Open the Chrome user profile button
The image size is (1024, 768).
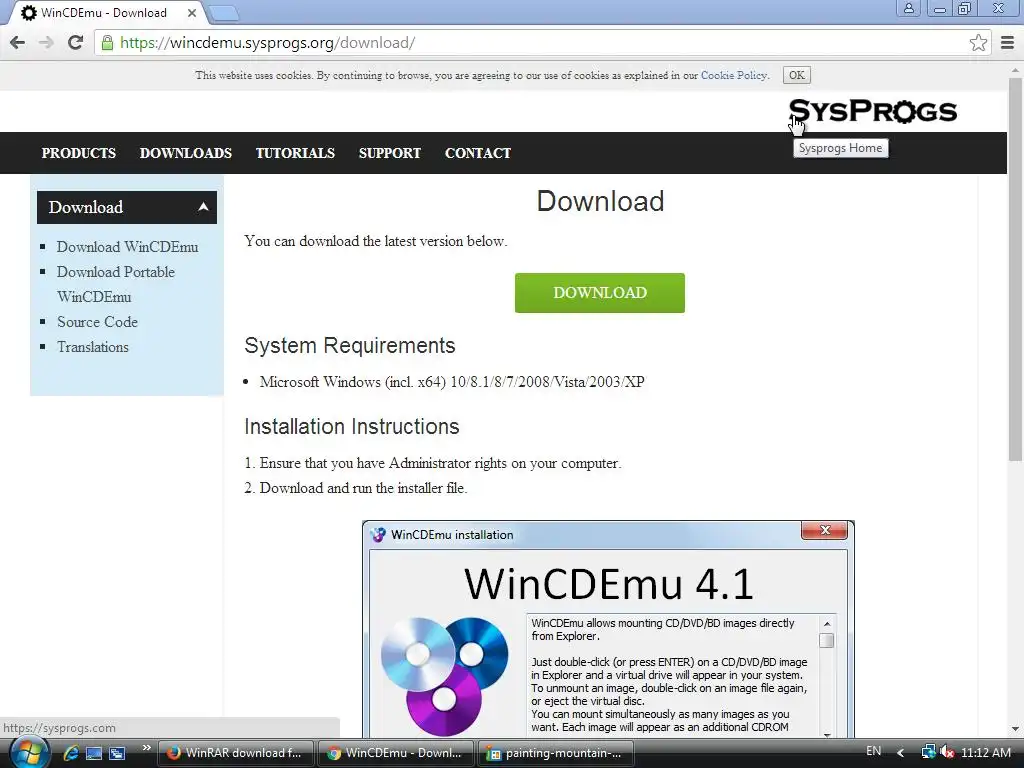pos(908,8)
